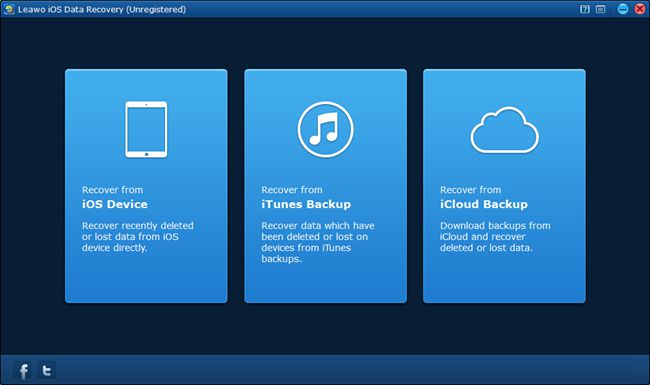Click 'Download backups from iCloud' description
This screenshot has height=385, width=650.
pyautogui.click(x=495, y=237)
